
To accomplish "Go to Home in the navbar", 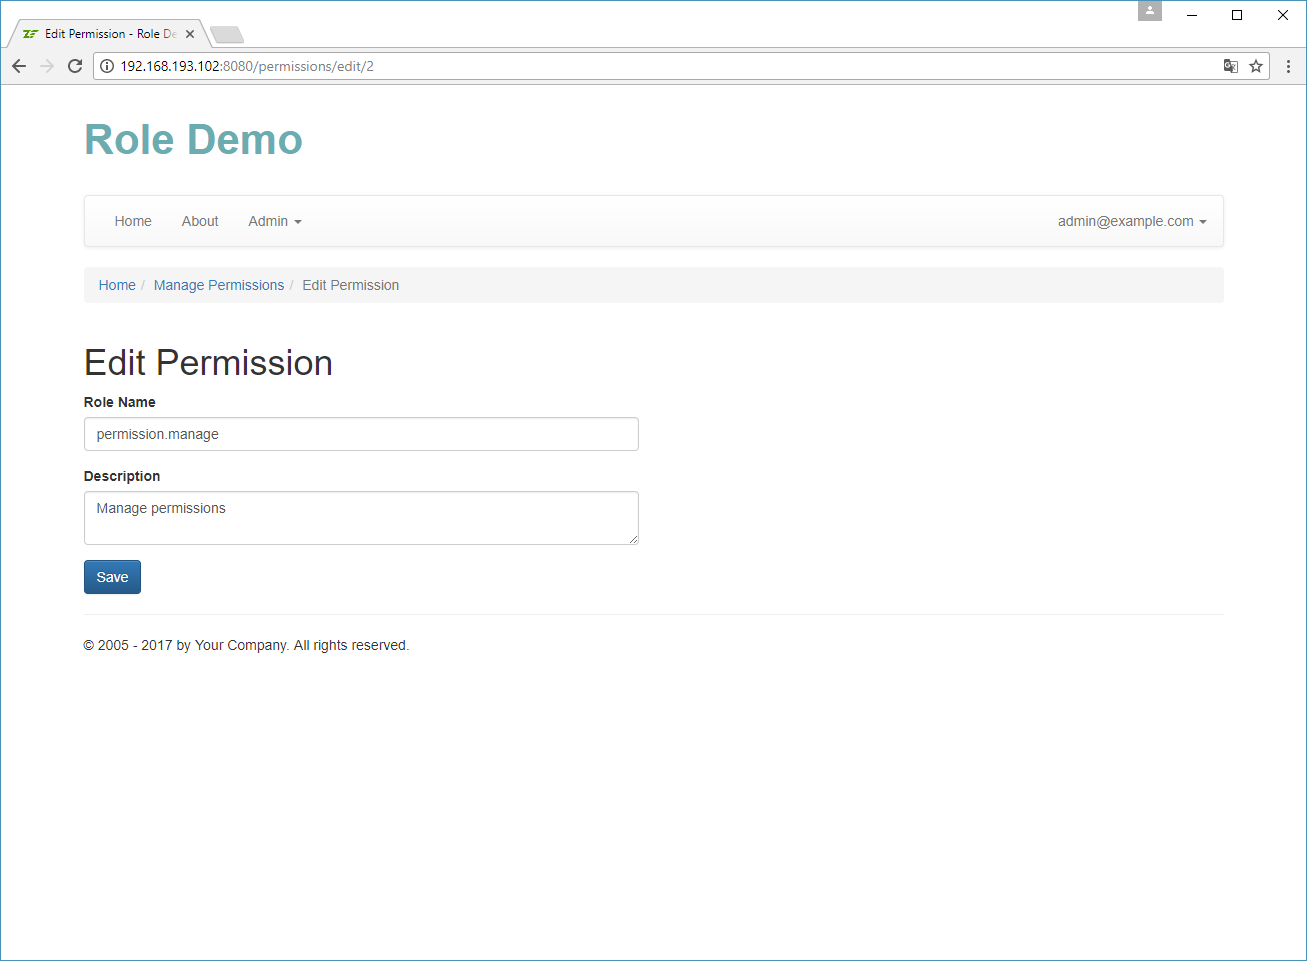I will pyautogui.click(x=133, y=221).
